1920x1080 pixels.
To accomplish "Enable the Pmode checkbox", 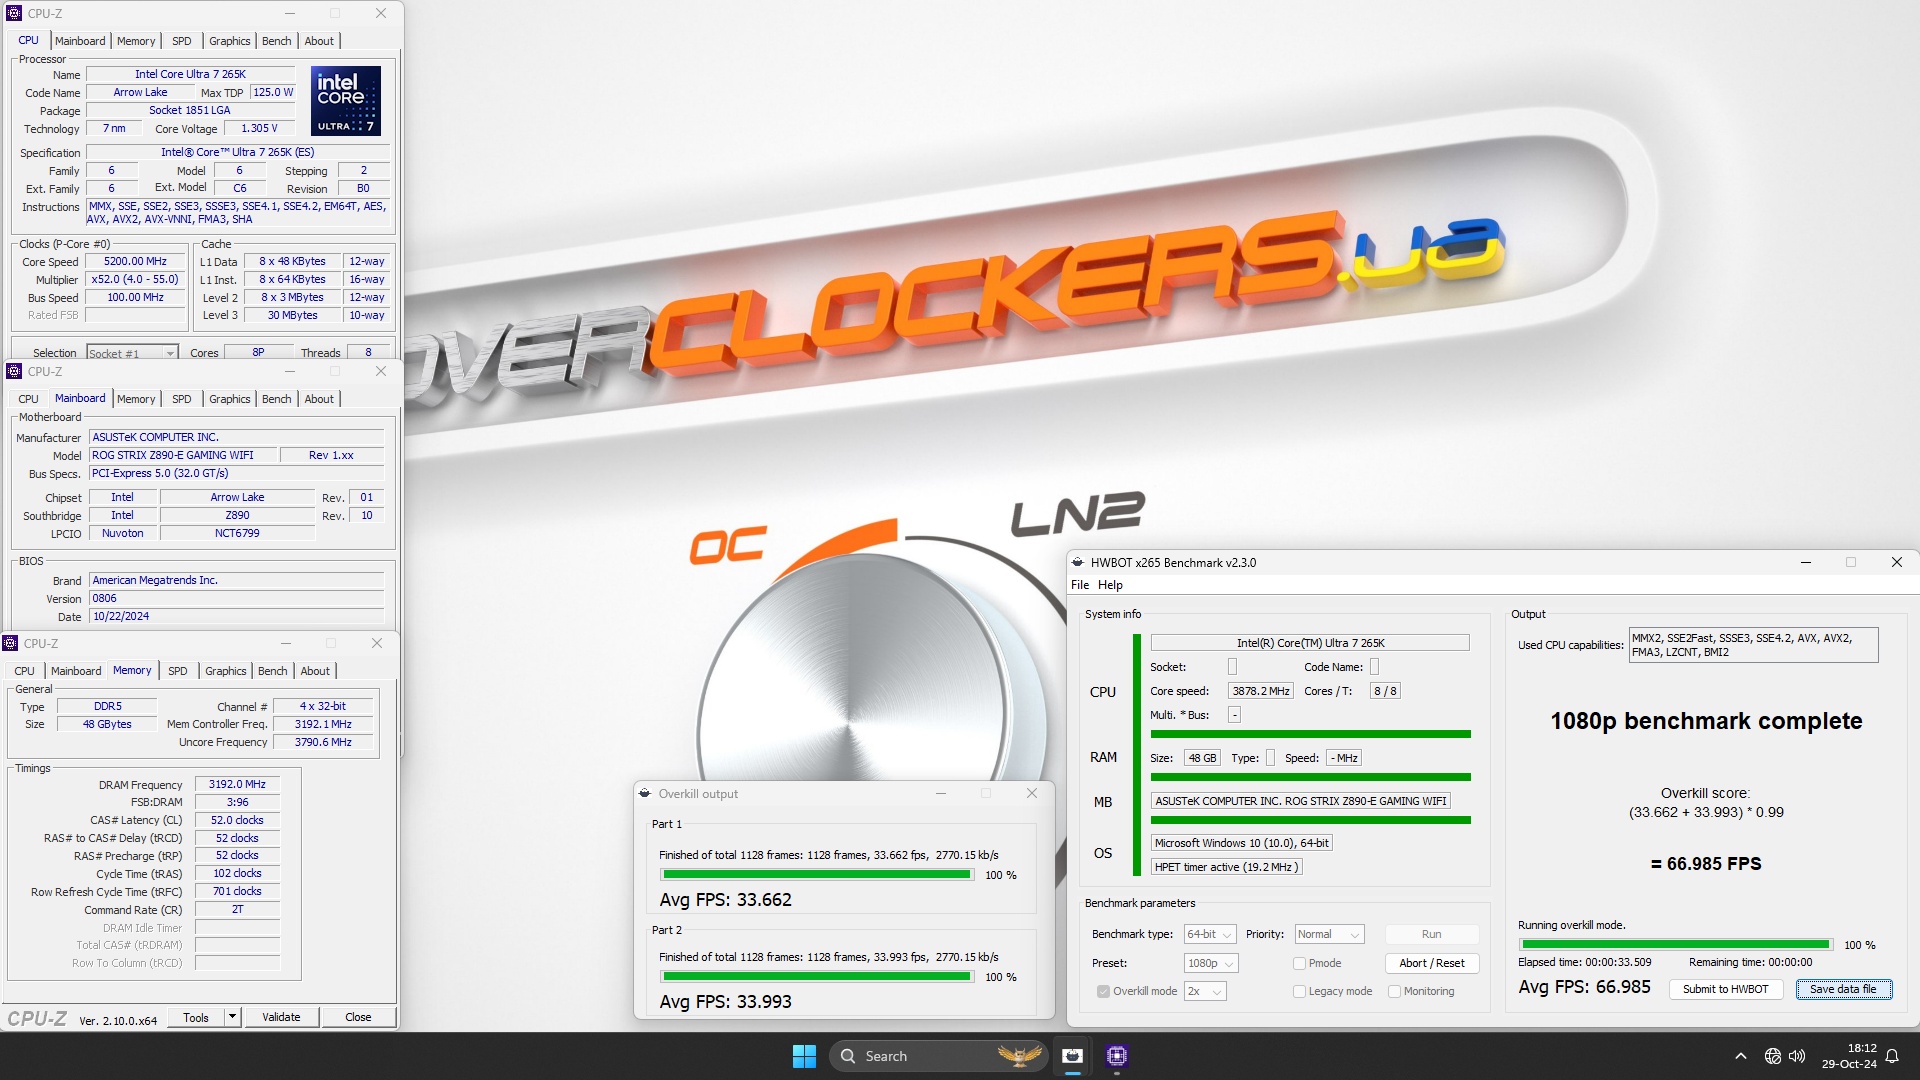I will click(1299, 964).
